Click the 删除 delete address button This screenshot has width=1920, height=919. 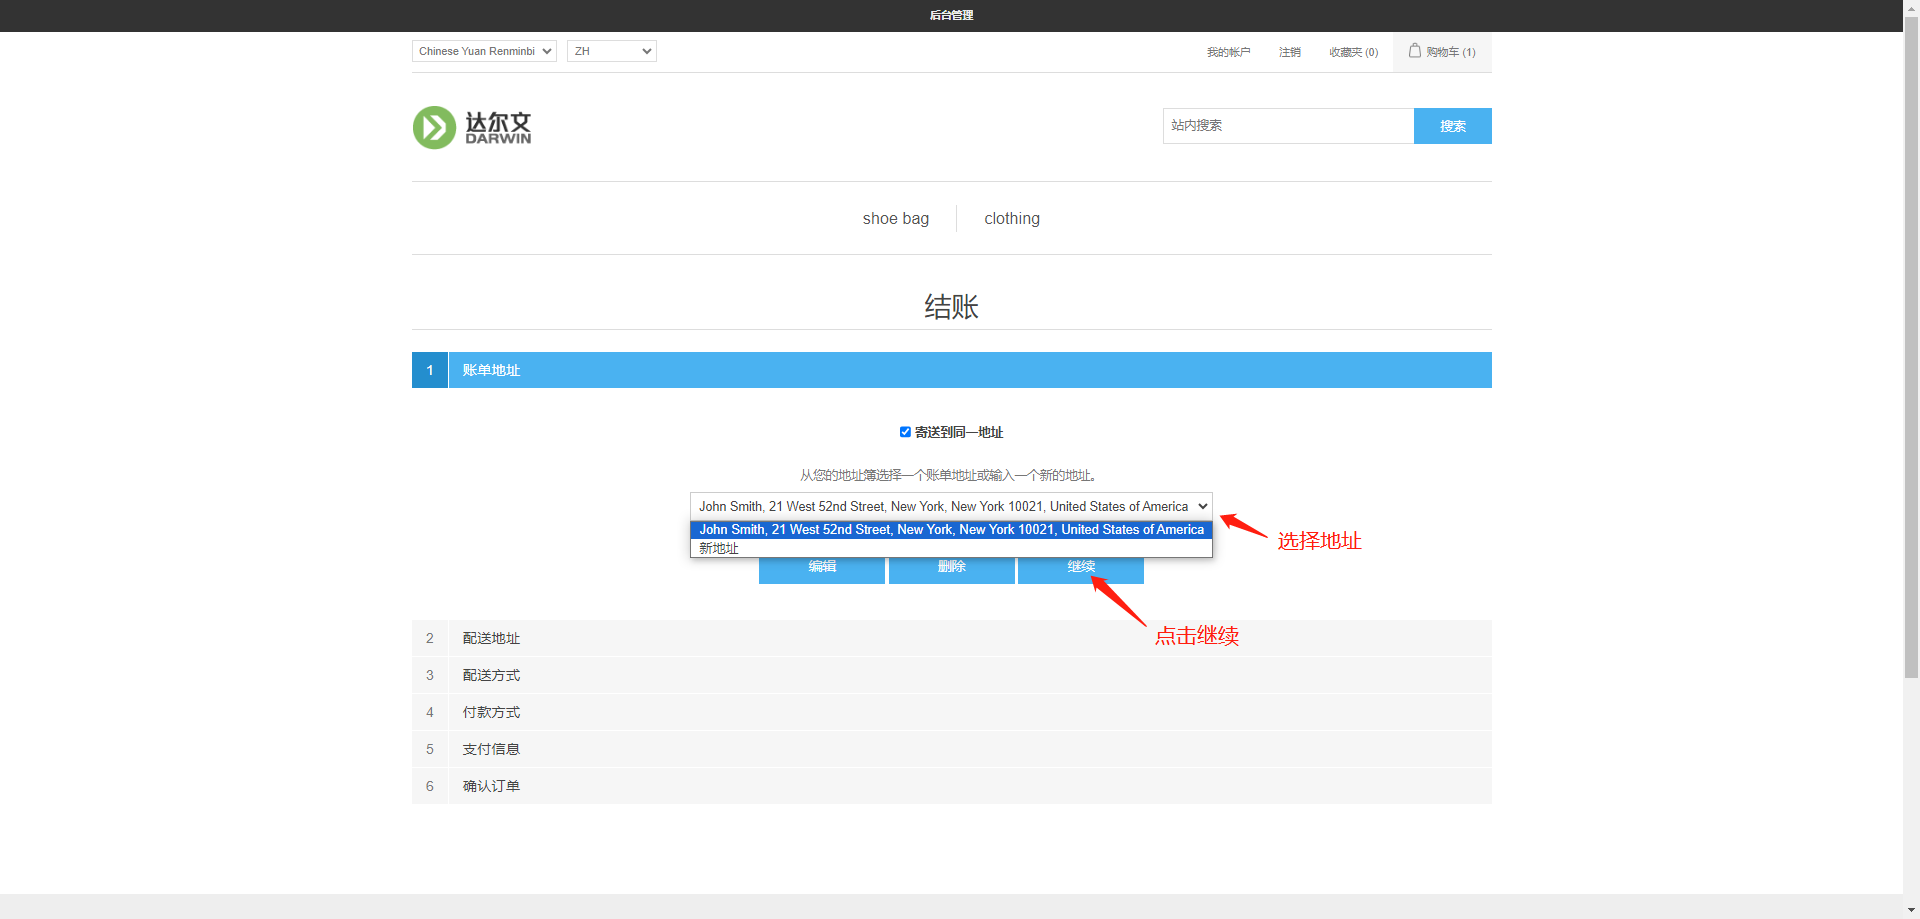click(951, 570)
